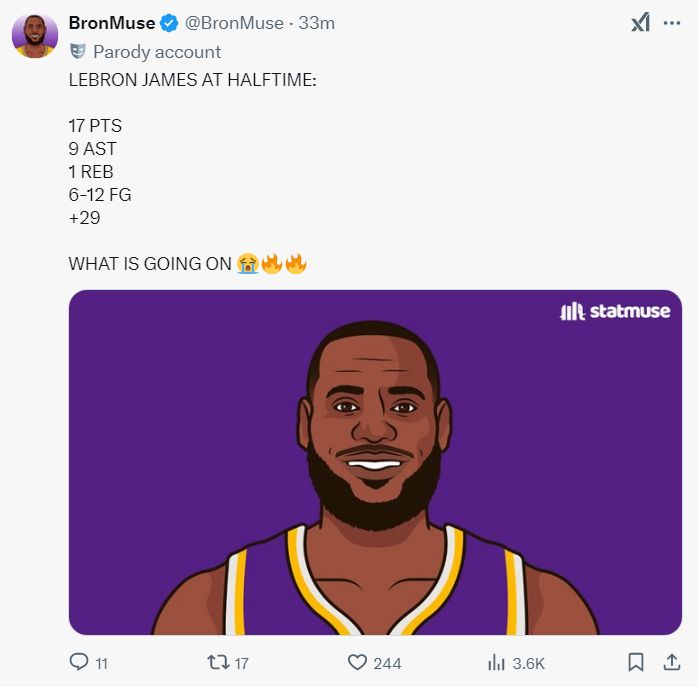Click the share upload-arrow icon

pos(672,662)
